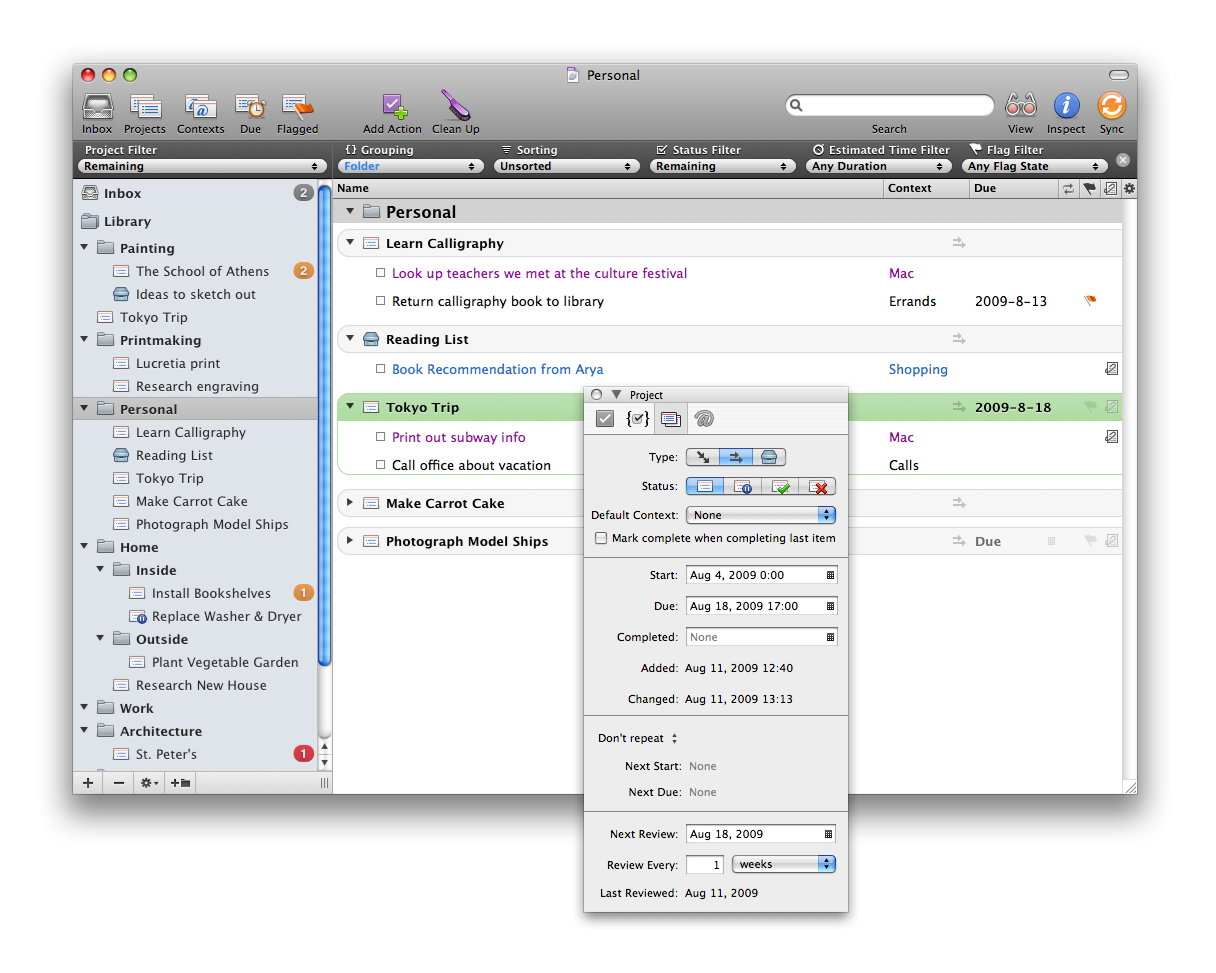Check off Return calligraphy book to library
The height and width of the screenshot is (973, 1216).
pos(380,301)
